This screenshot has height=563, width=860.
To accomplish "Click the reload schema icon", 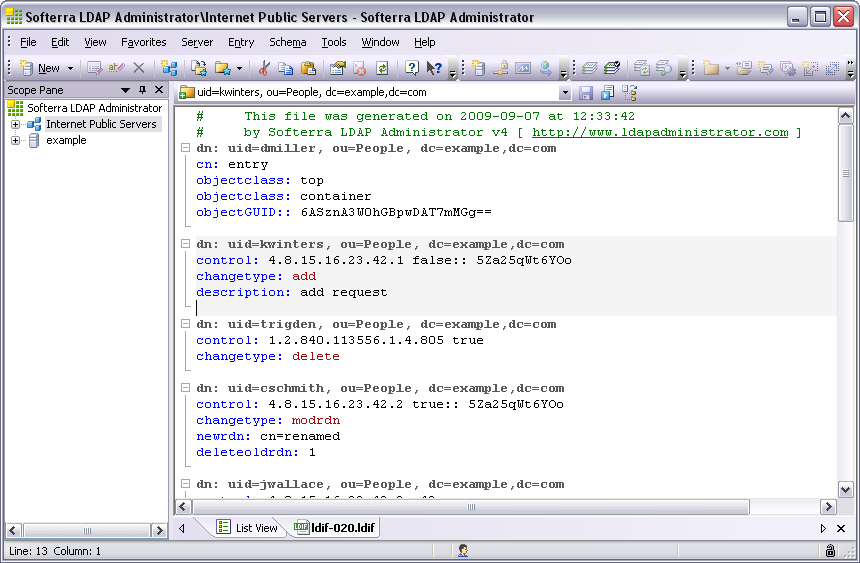I will click(x=641, y=68).
